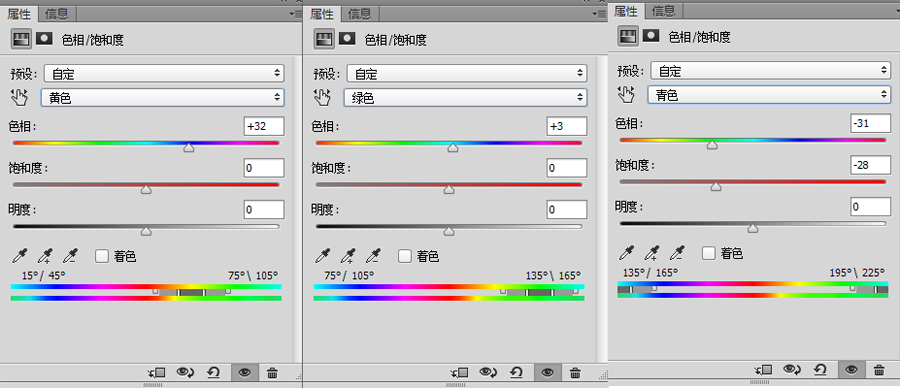Click saturation value field showing -28

(871, 165)
